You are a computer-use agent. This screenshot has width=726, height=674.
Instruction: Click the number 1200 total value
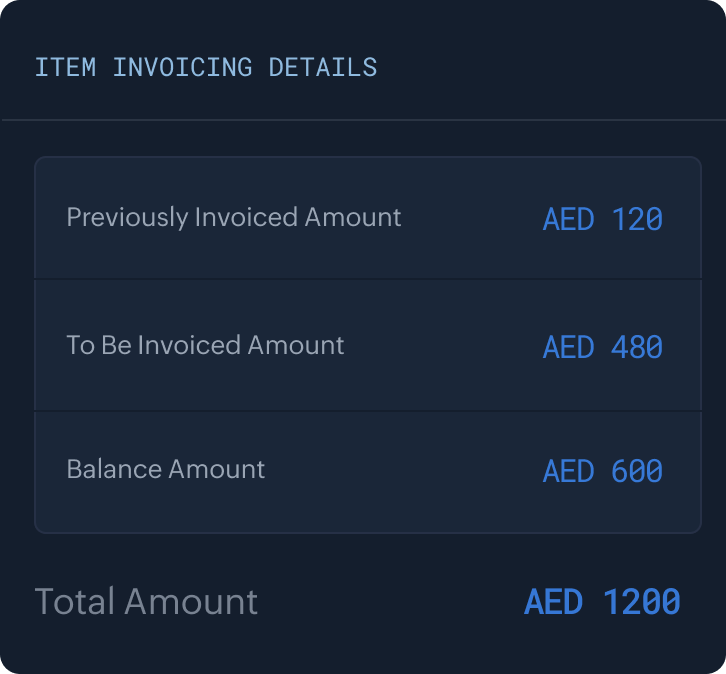(641, 602)
